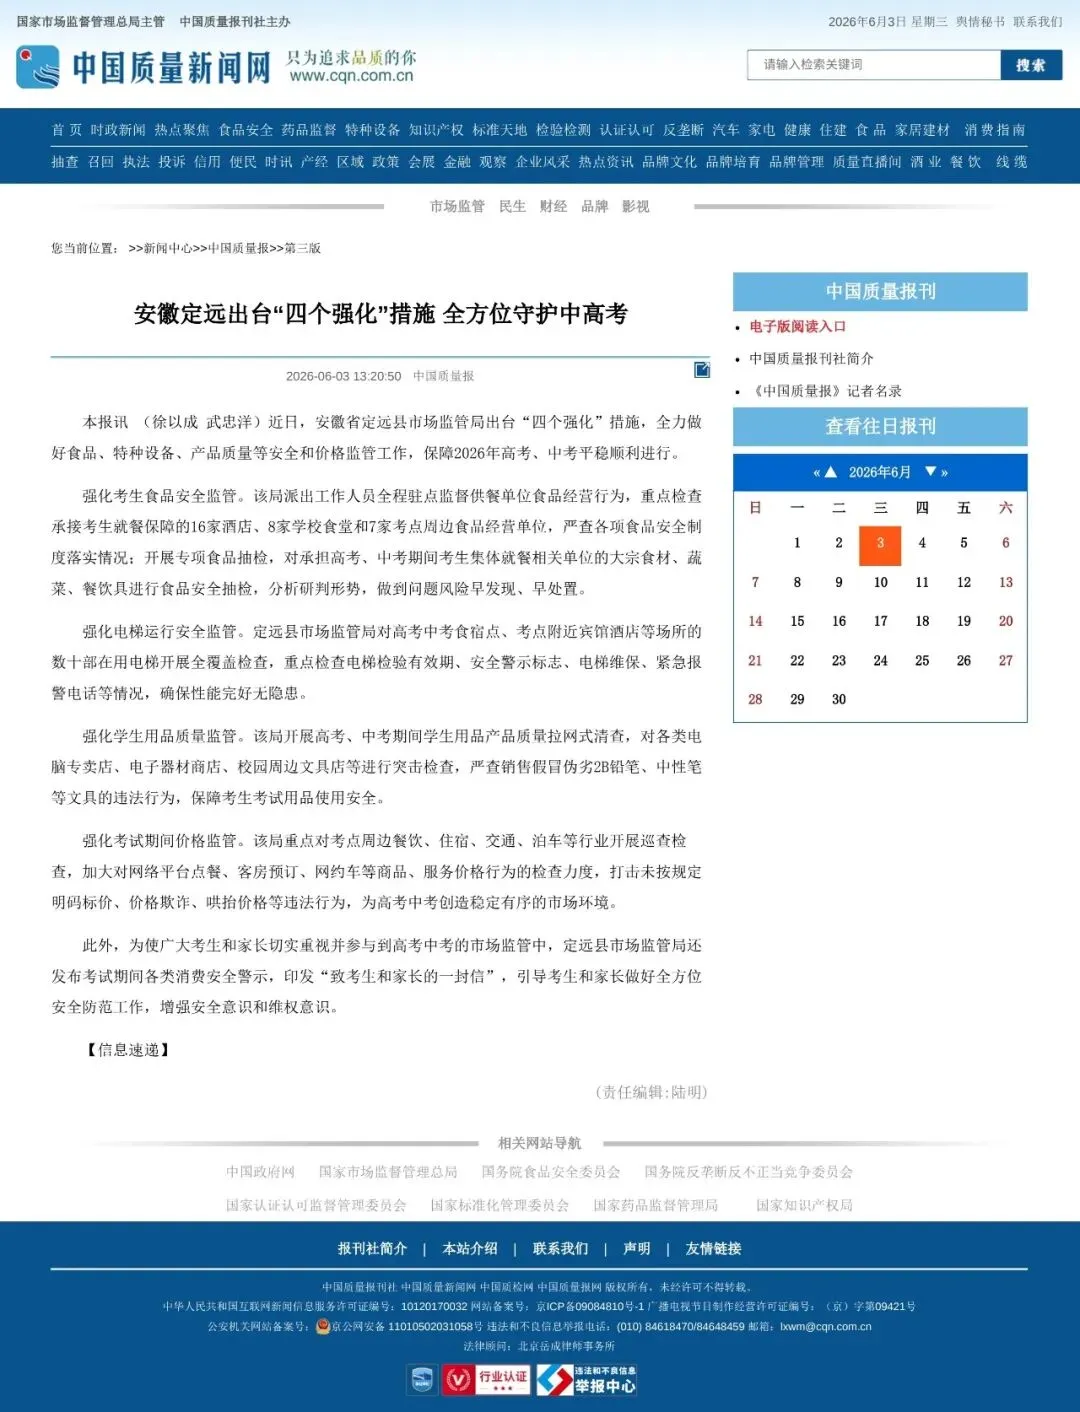
Task: Open 《中国质量报》记者名录 link
Action: pos(826,391)
